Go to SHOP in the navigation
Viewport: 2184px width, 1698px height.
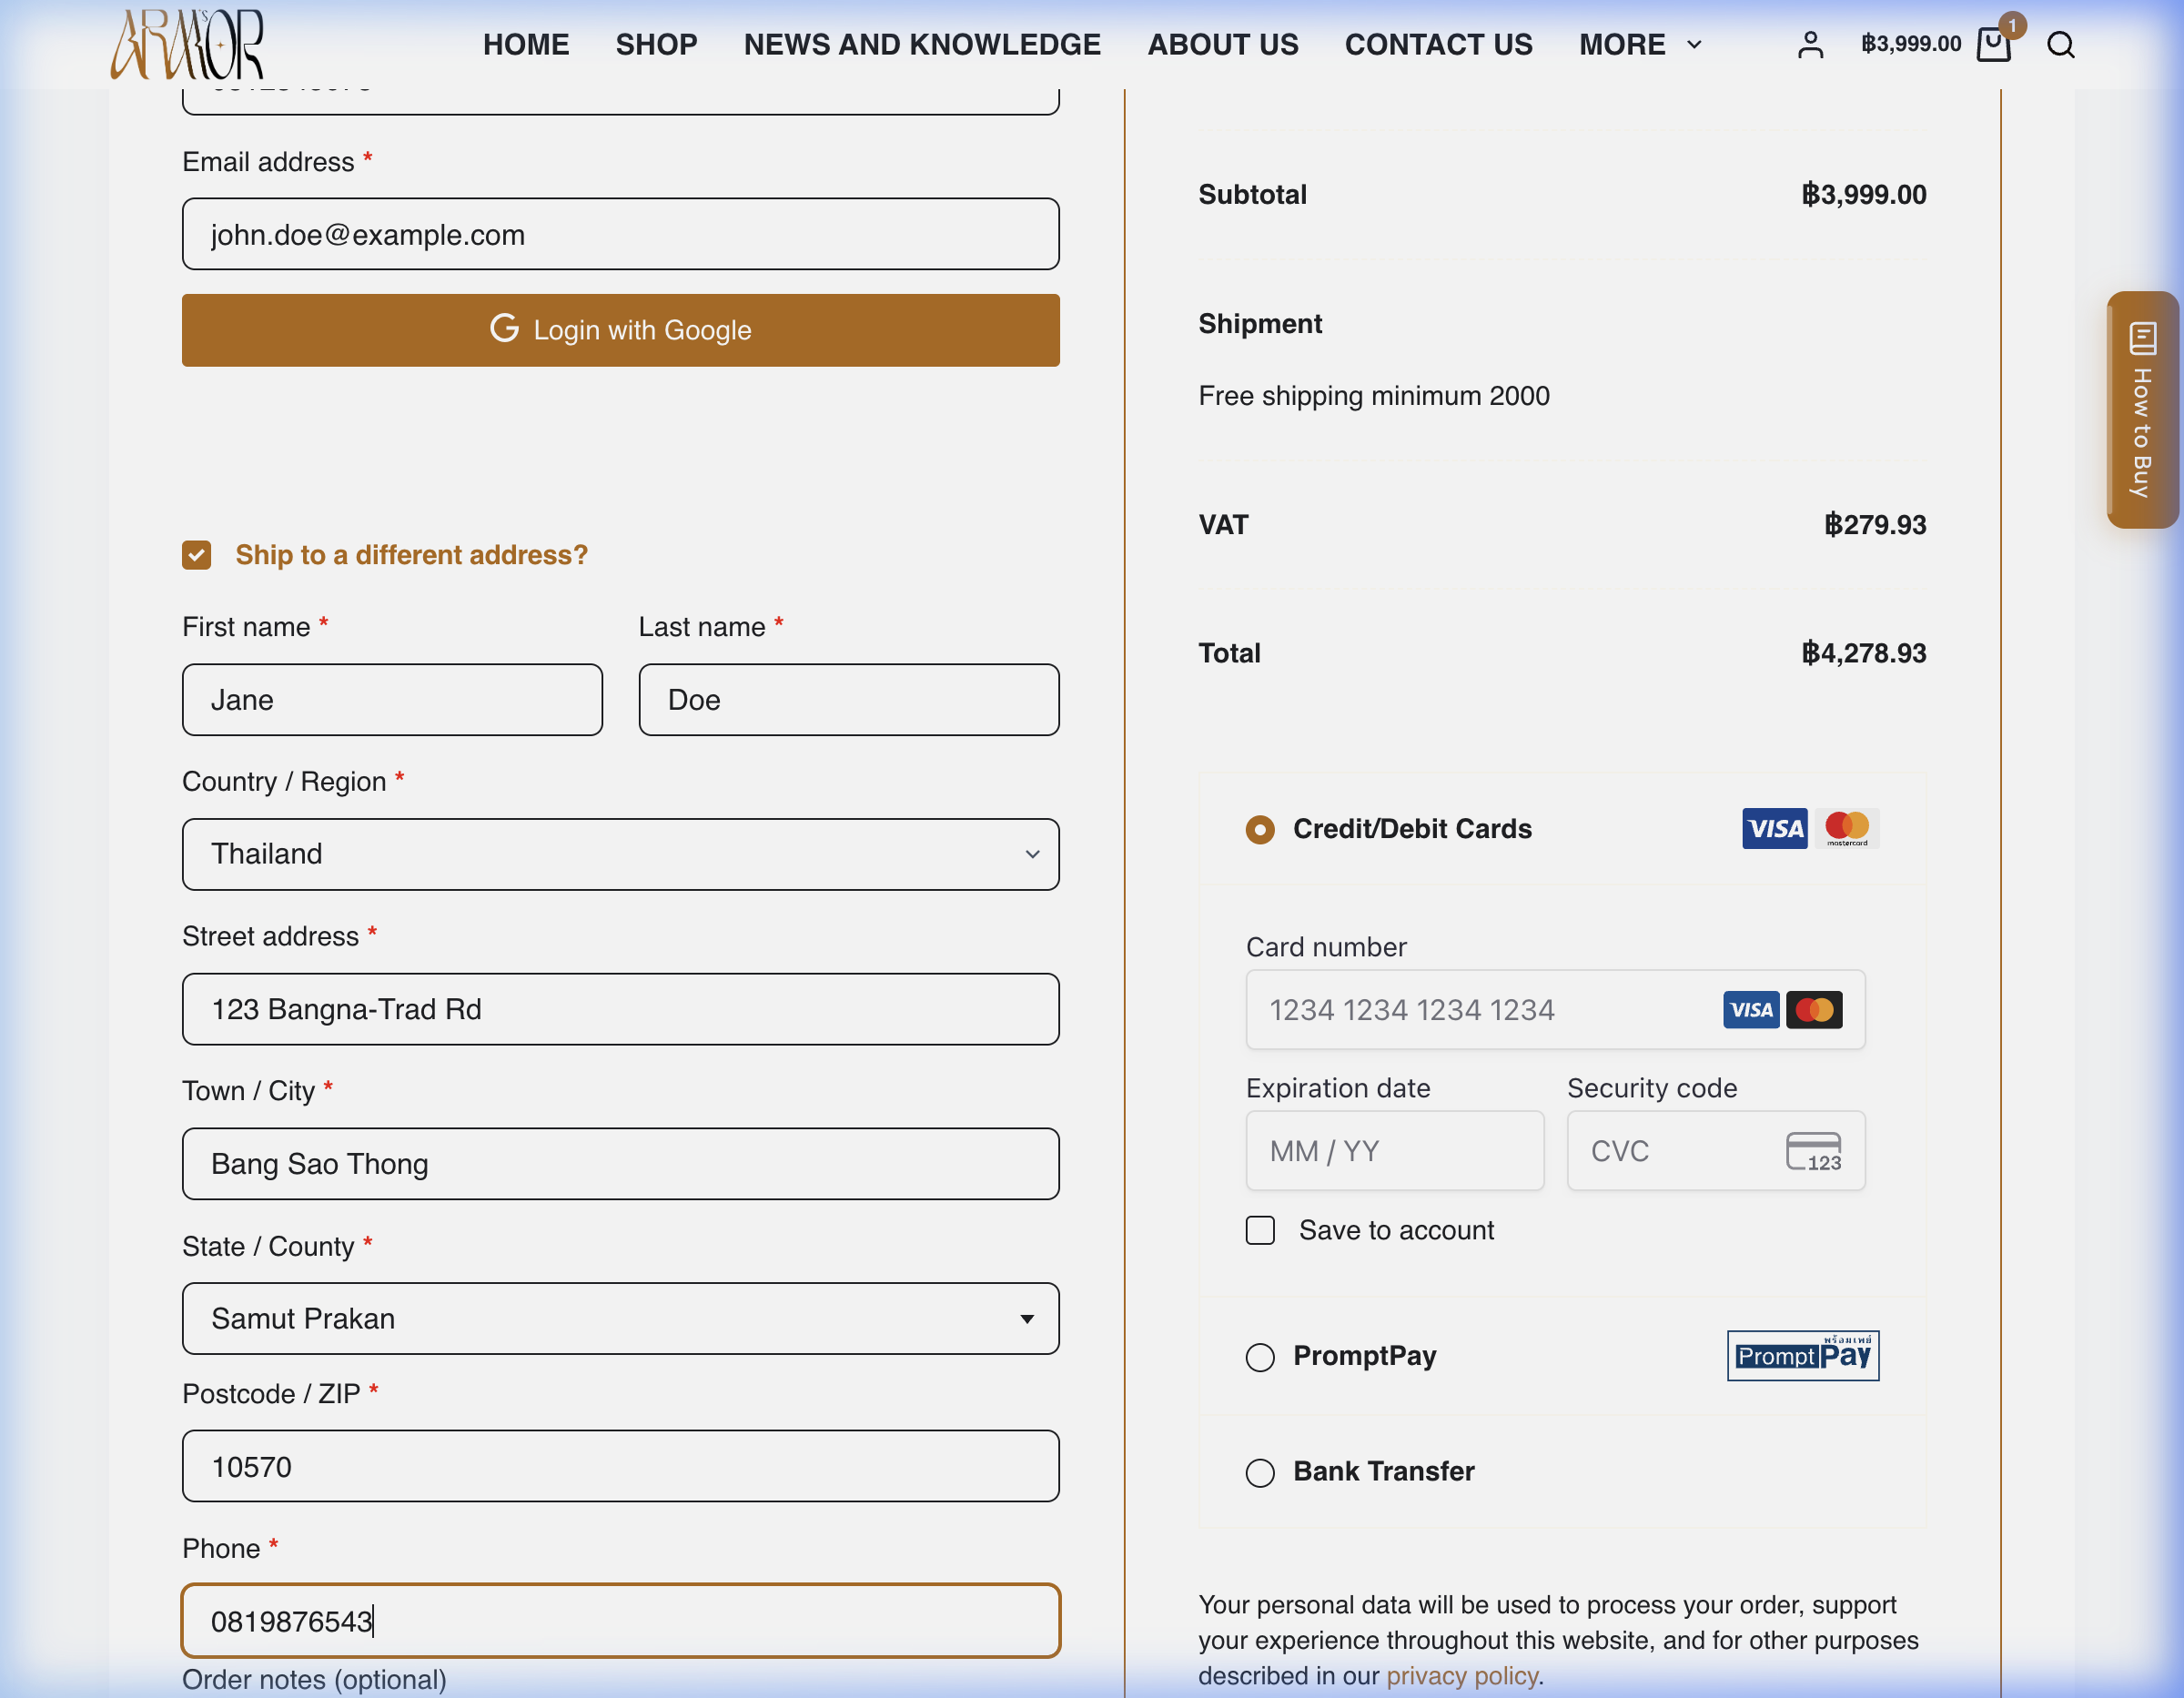656,45
